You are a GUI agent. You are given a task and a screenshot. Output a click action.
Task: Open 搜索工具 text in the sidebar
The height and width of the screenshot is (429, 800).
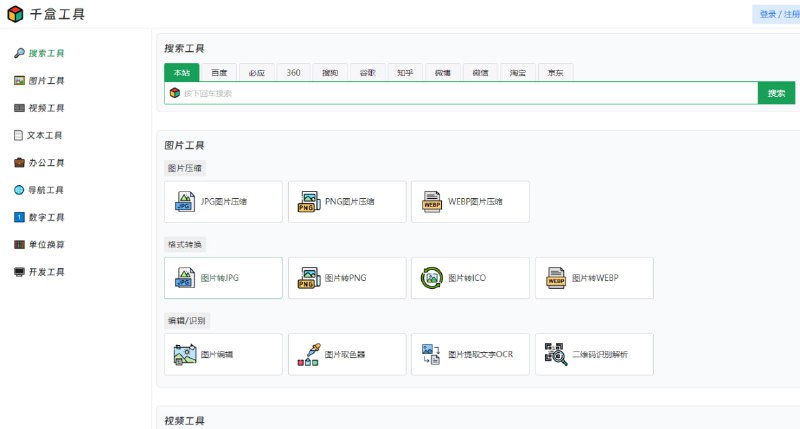46,53
